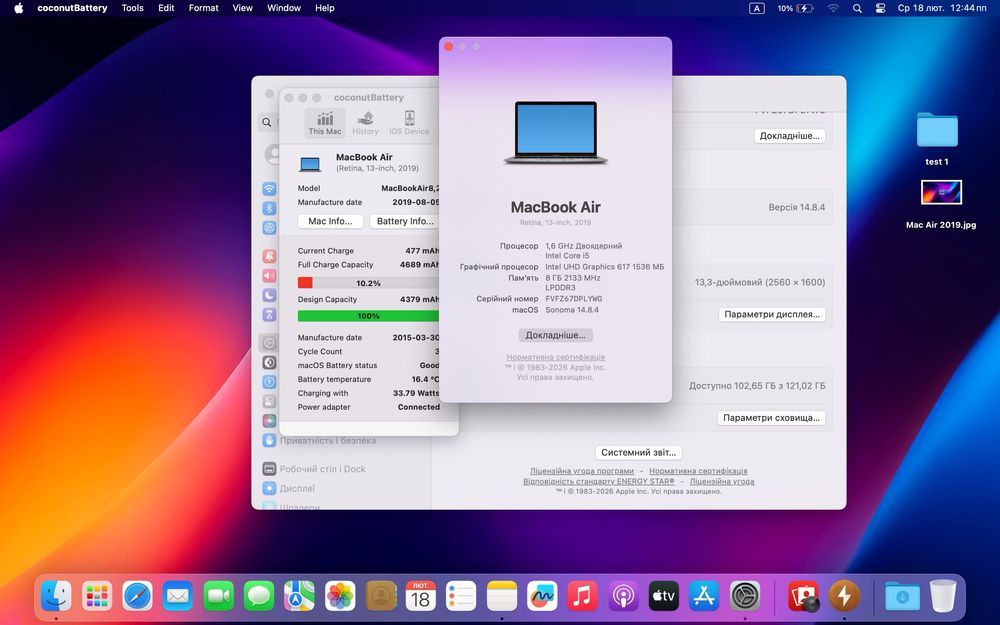Open the Sound speaker icon in Settings sidebar

coord(270,276)
